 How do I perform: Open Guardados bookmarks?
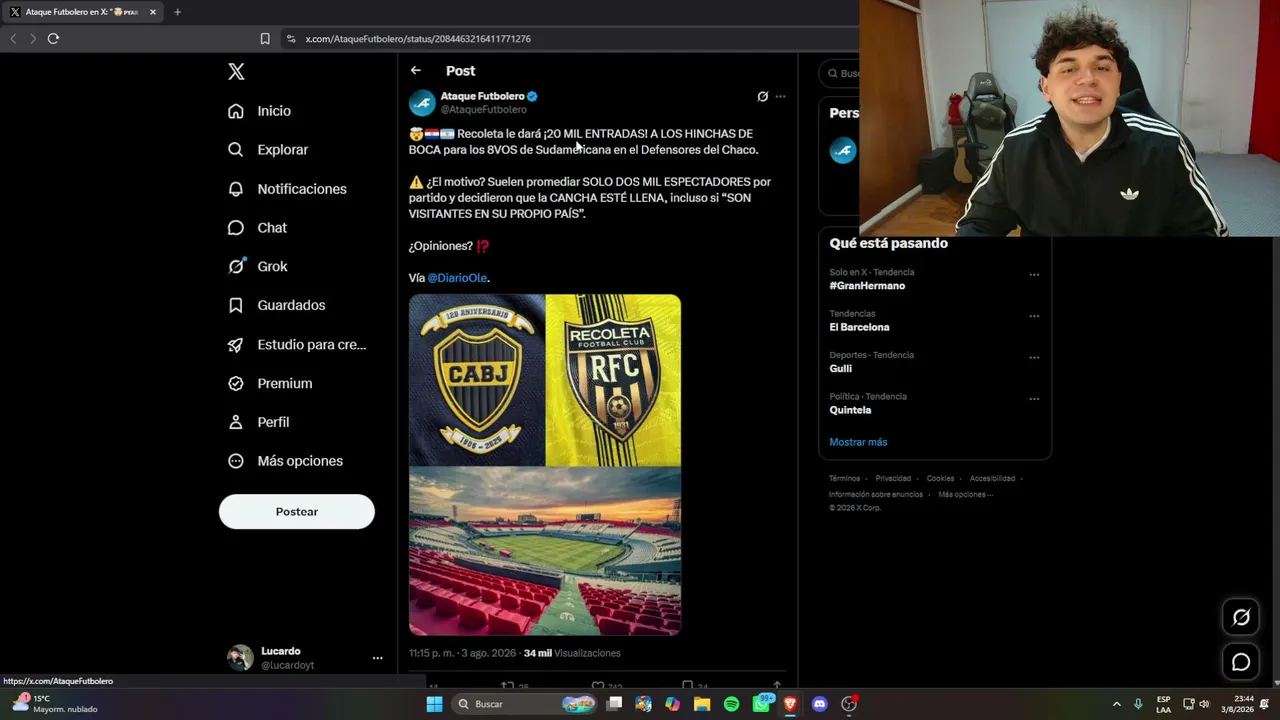[x=276, y=305]
